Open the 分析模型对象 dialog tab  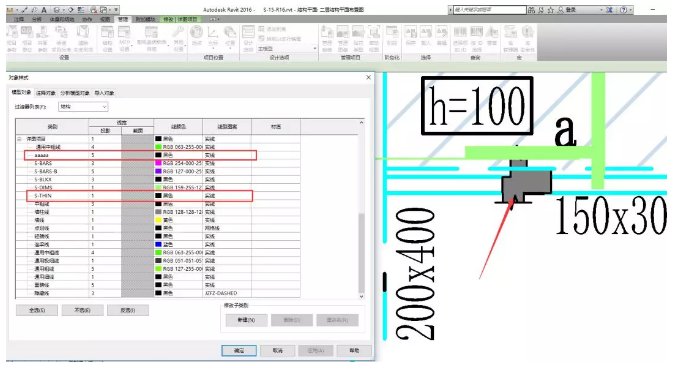pos(75,93)
